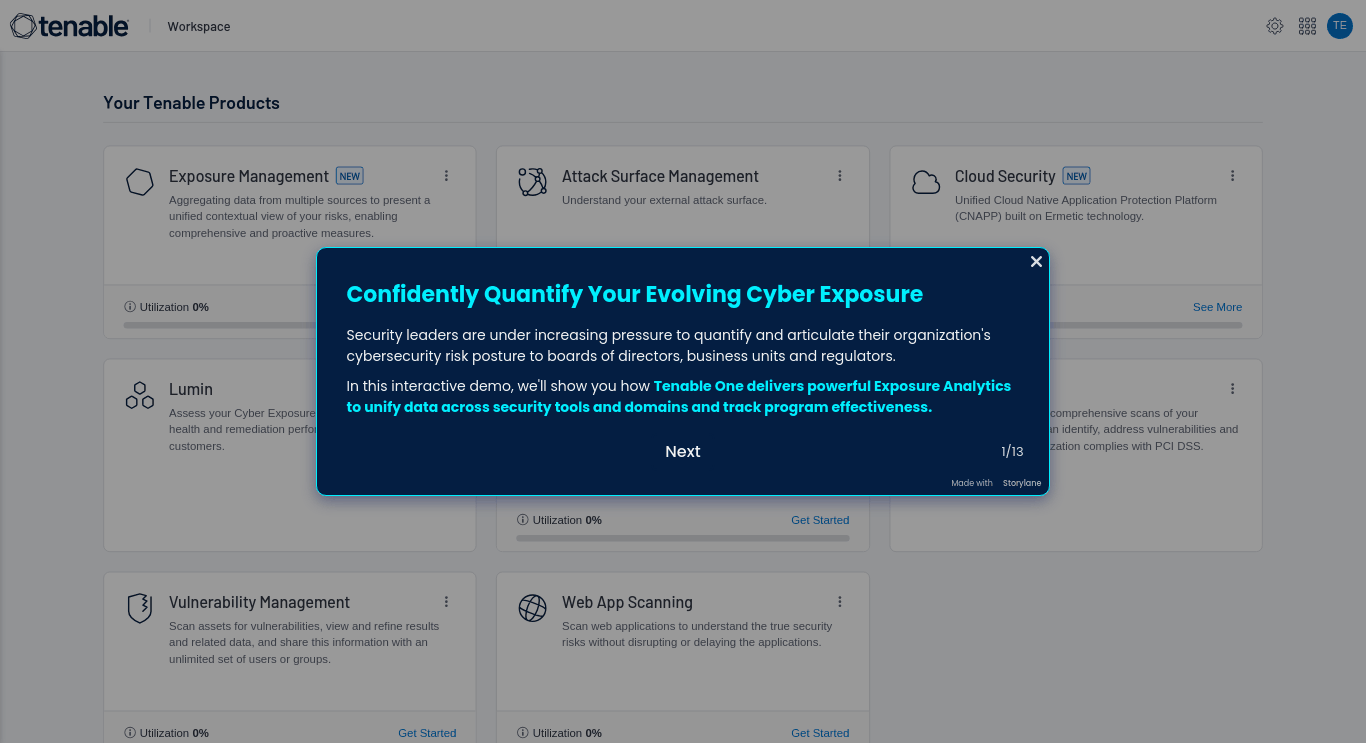This screenshot has height=743, width=1366.
Task: Click the Web App Scanning globe icon
Action: pos(533,608)
